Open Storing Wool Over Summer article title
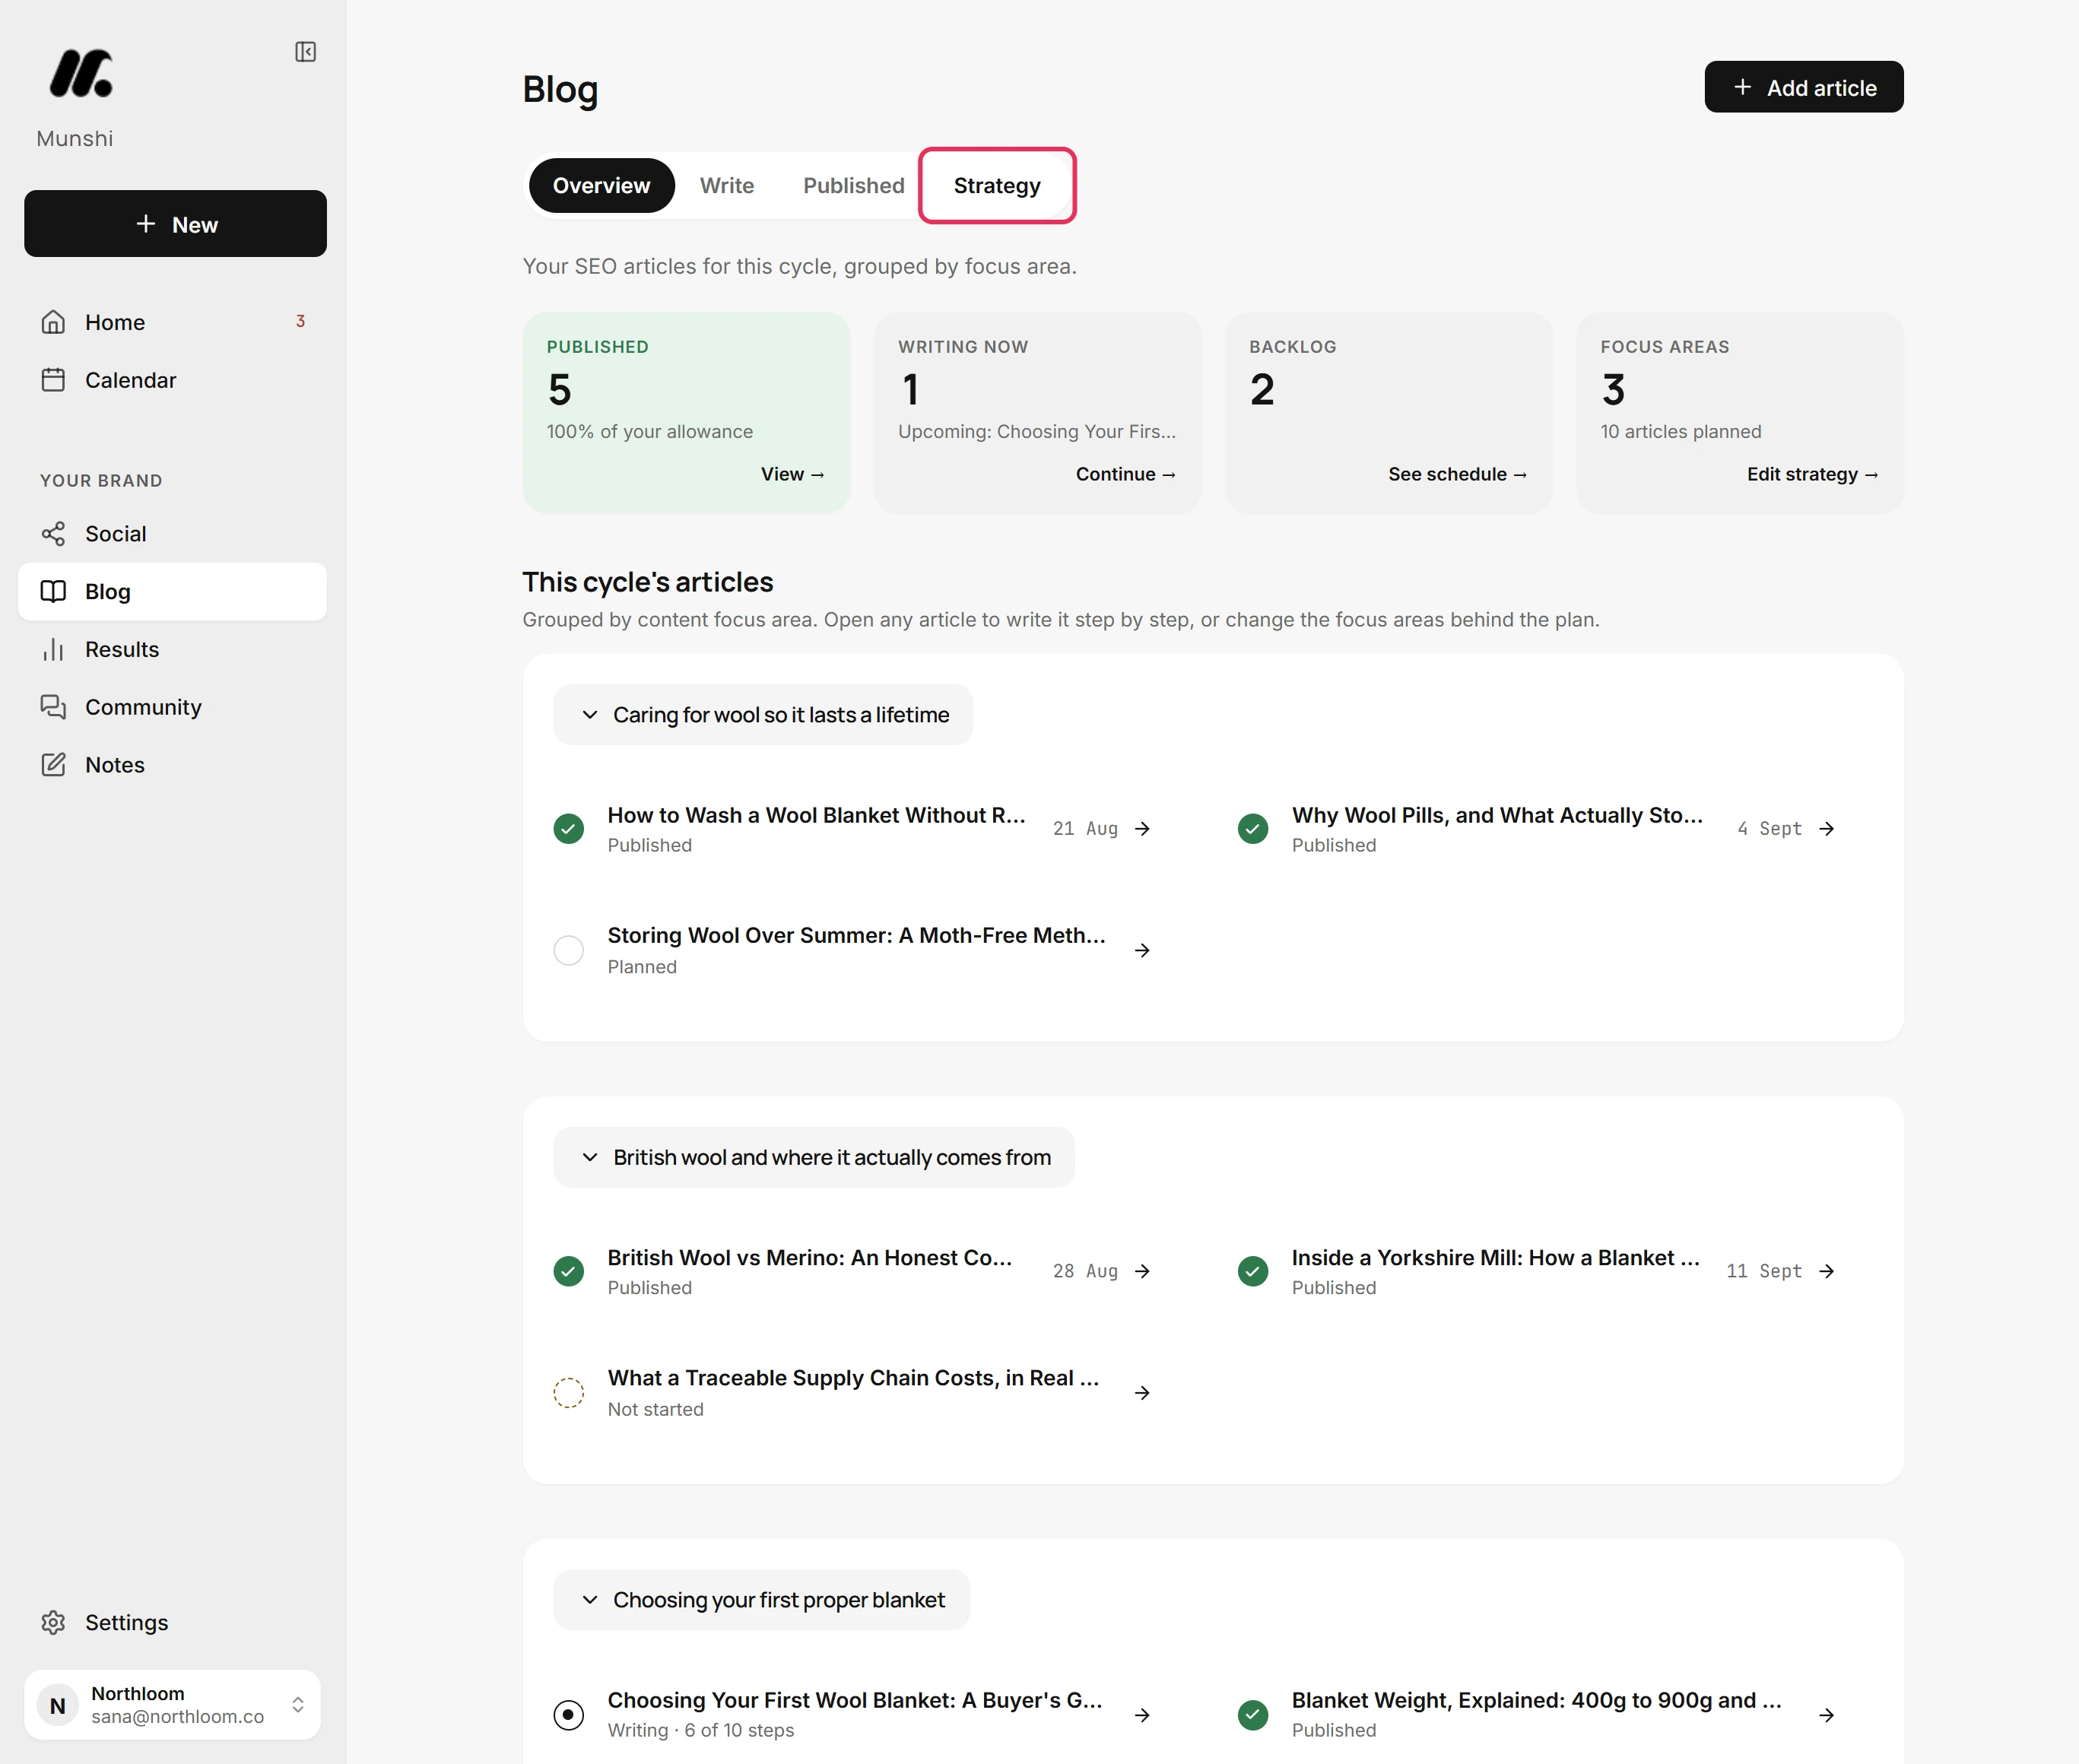This screenshot has width=2079, height=1764. (x=857, y=935)
